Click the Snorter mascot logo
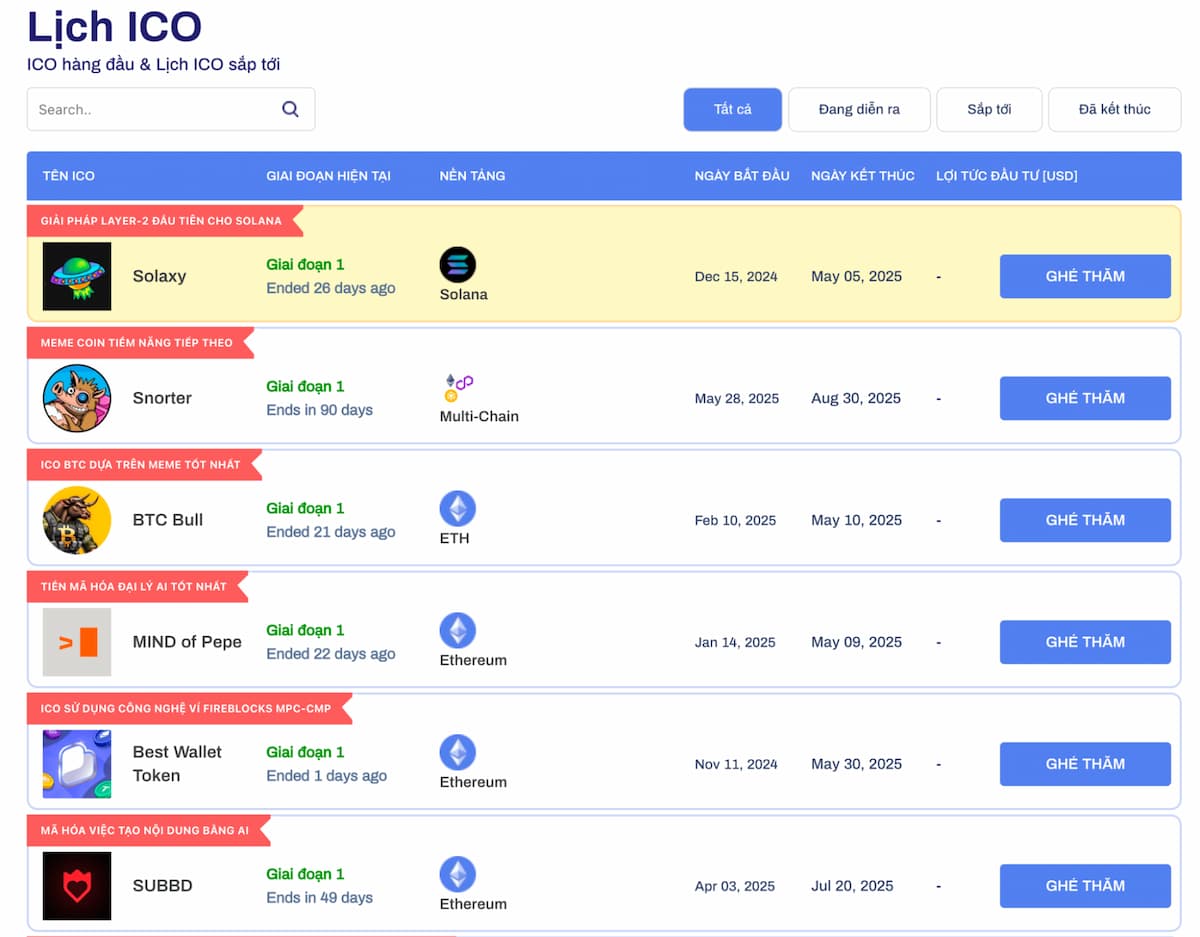Viewport: 1200px width, 937px height. coord(77,398)
